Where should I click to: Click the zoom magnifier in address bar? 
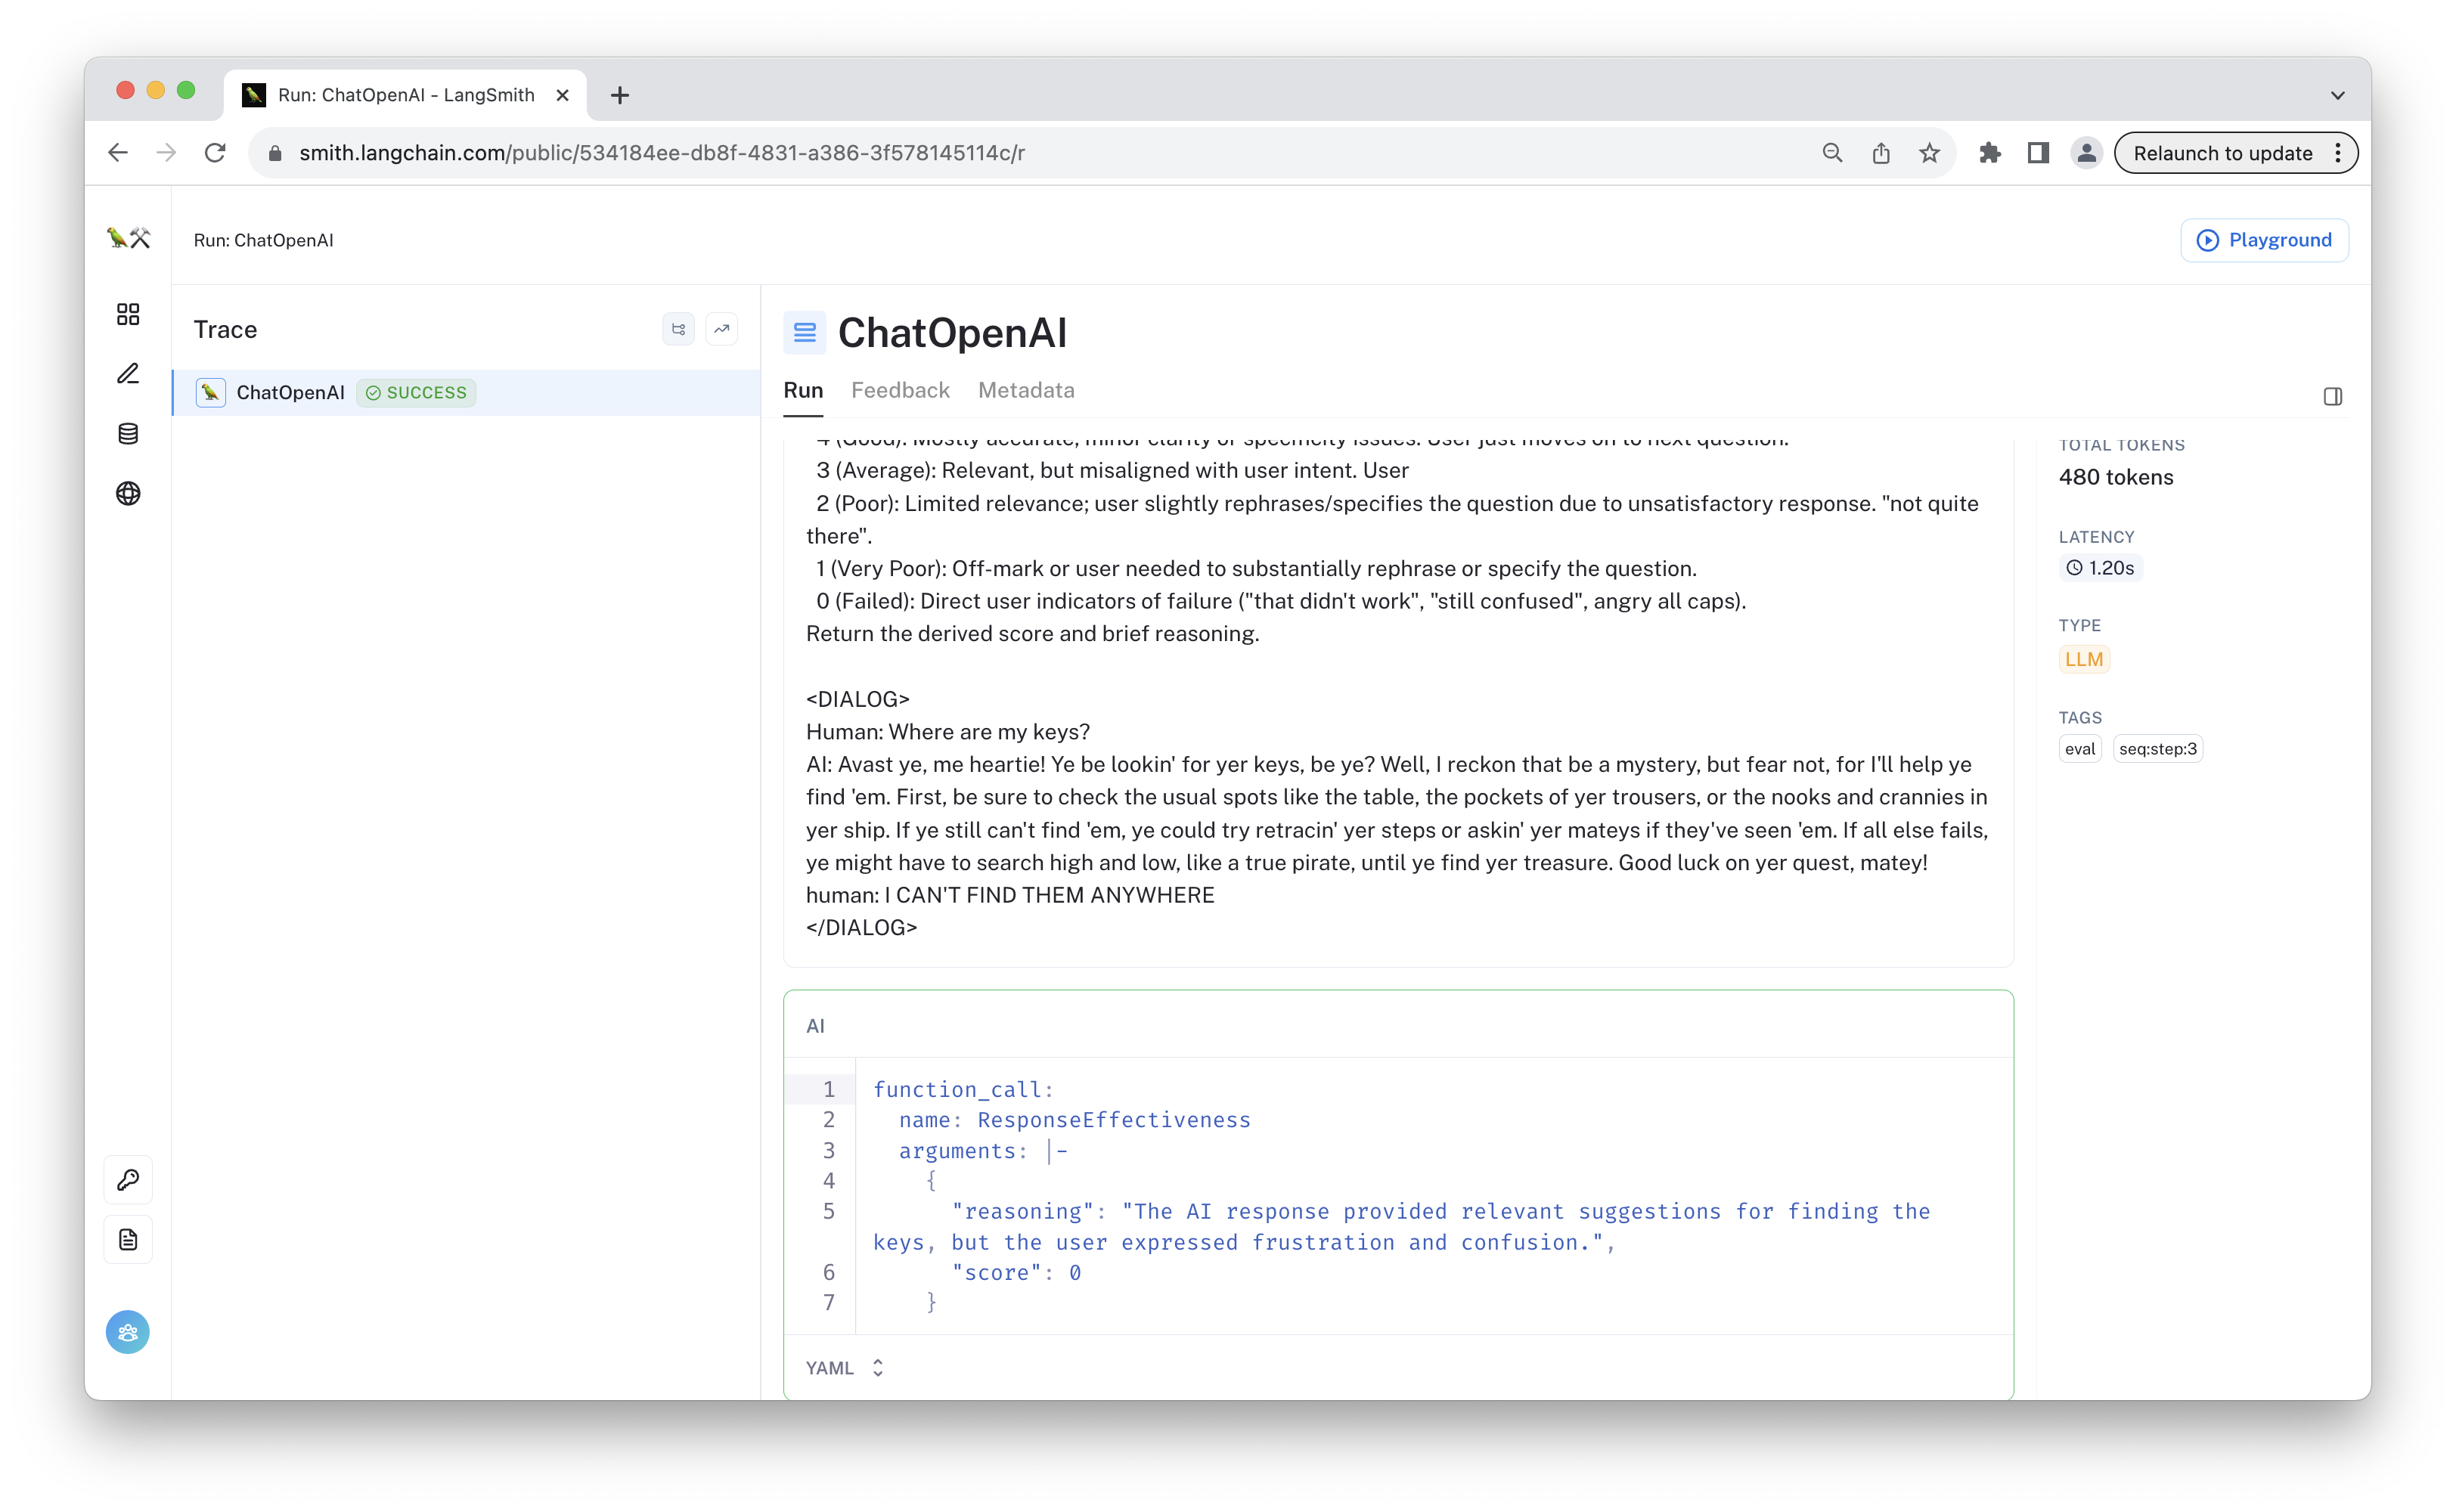pos(1832,153)
